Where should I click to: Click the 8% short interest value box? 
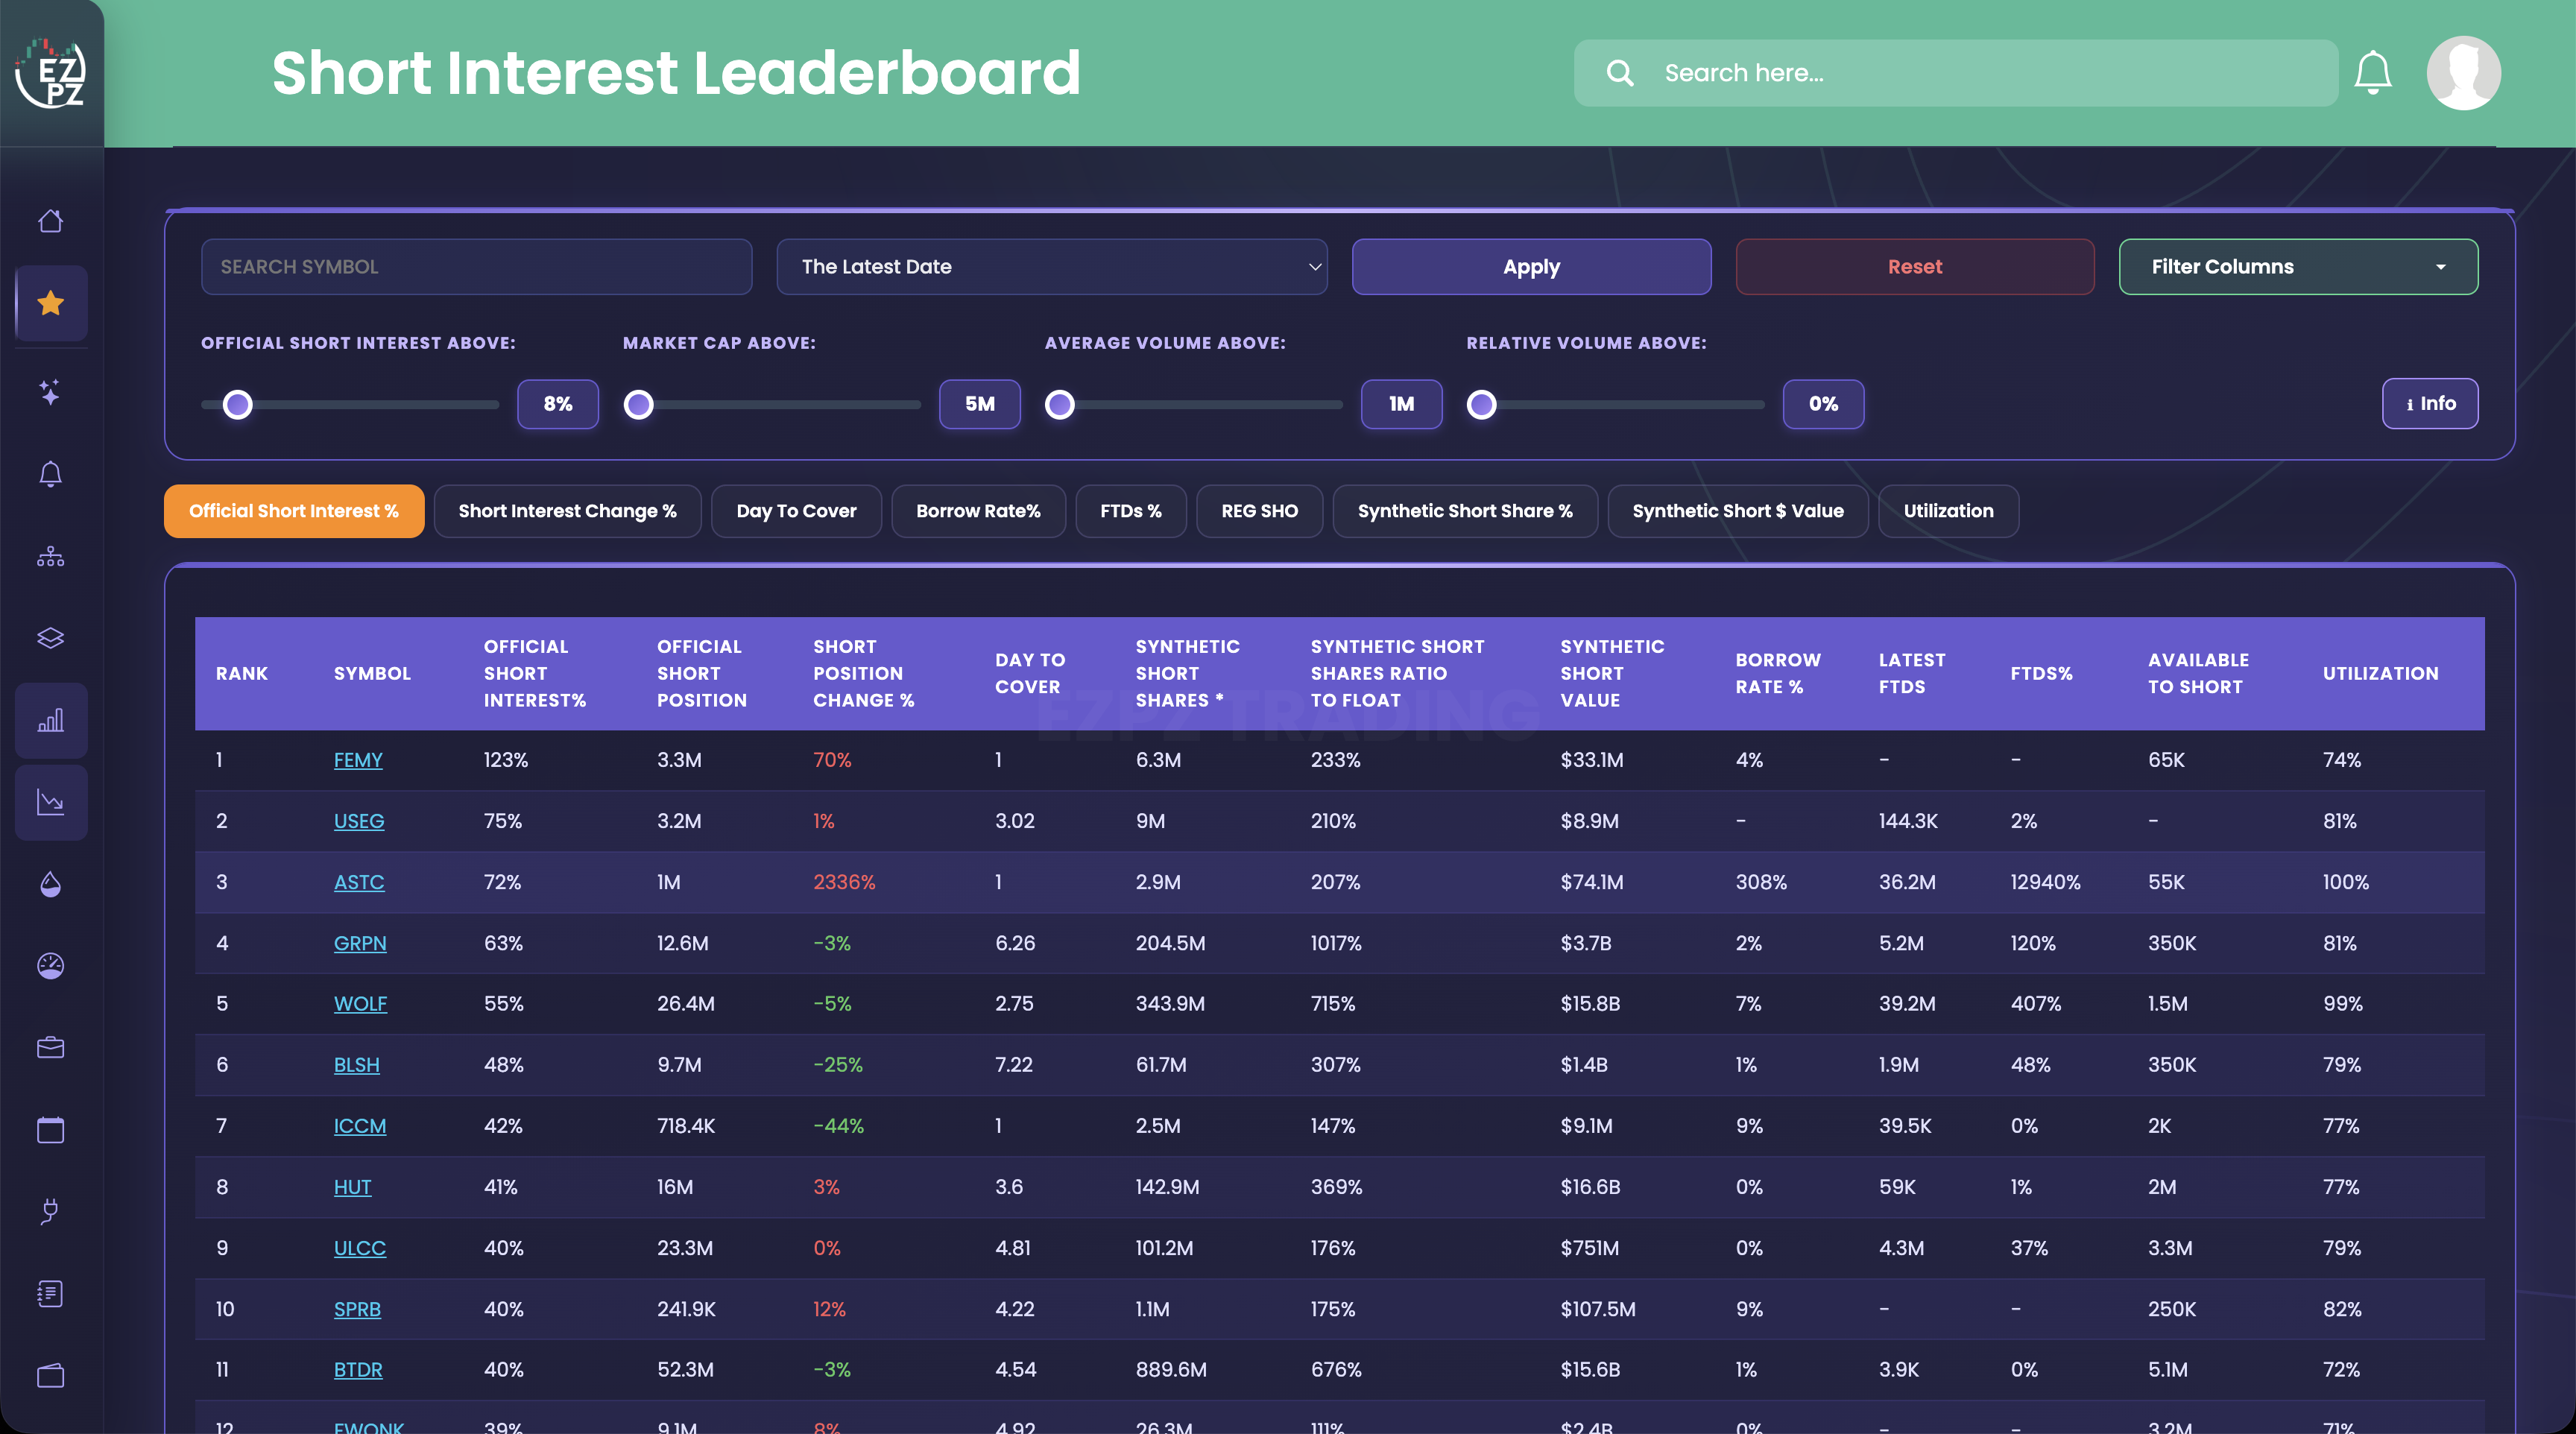(558, 404)
